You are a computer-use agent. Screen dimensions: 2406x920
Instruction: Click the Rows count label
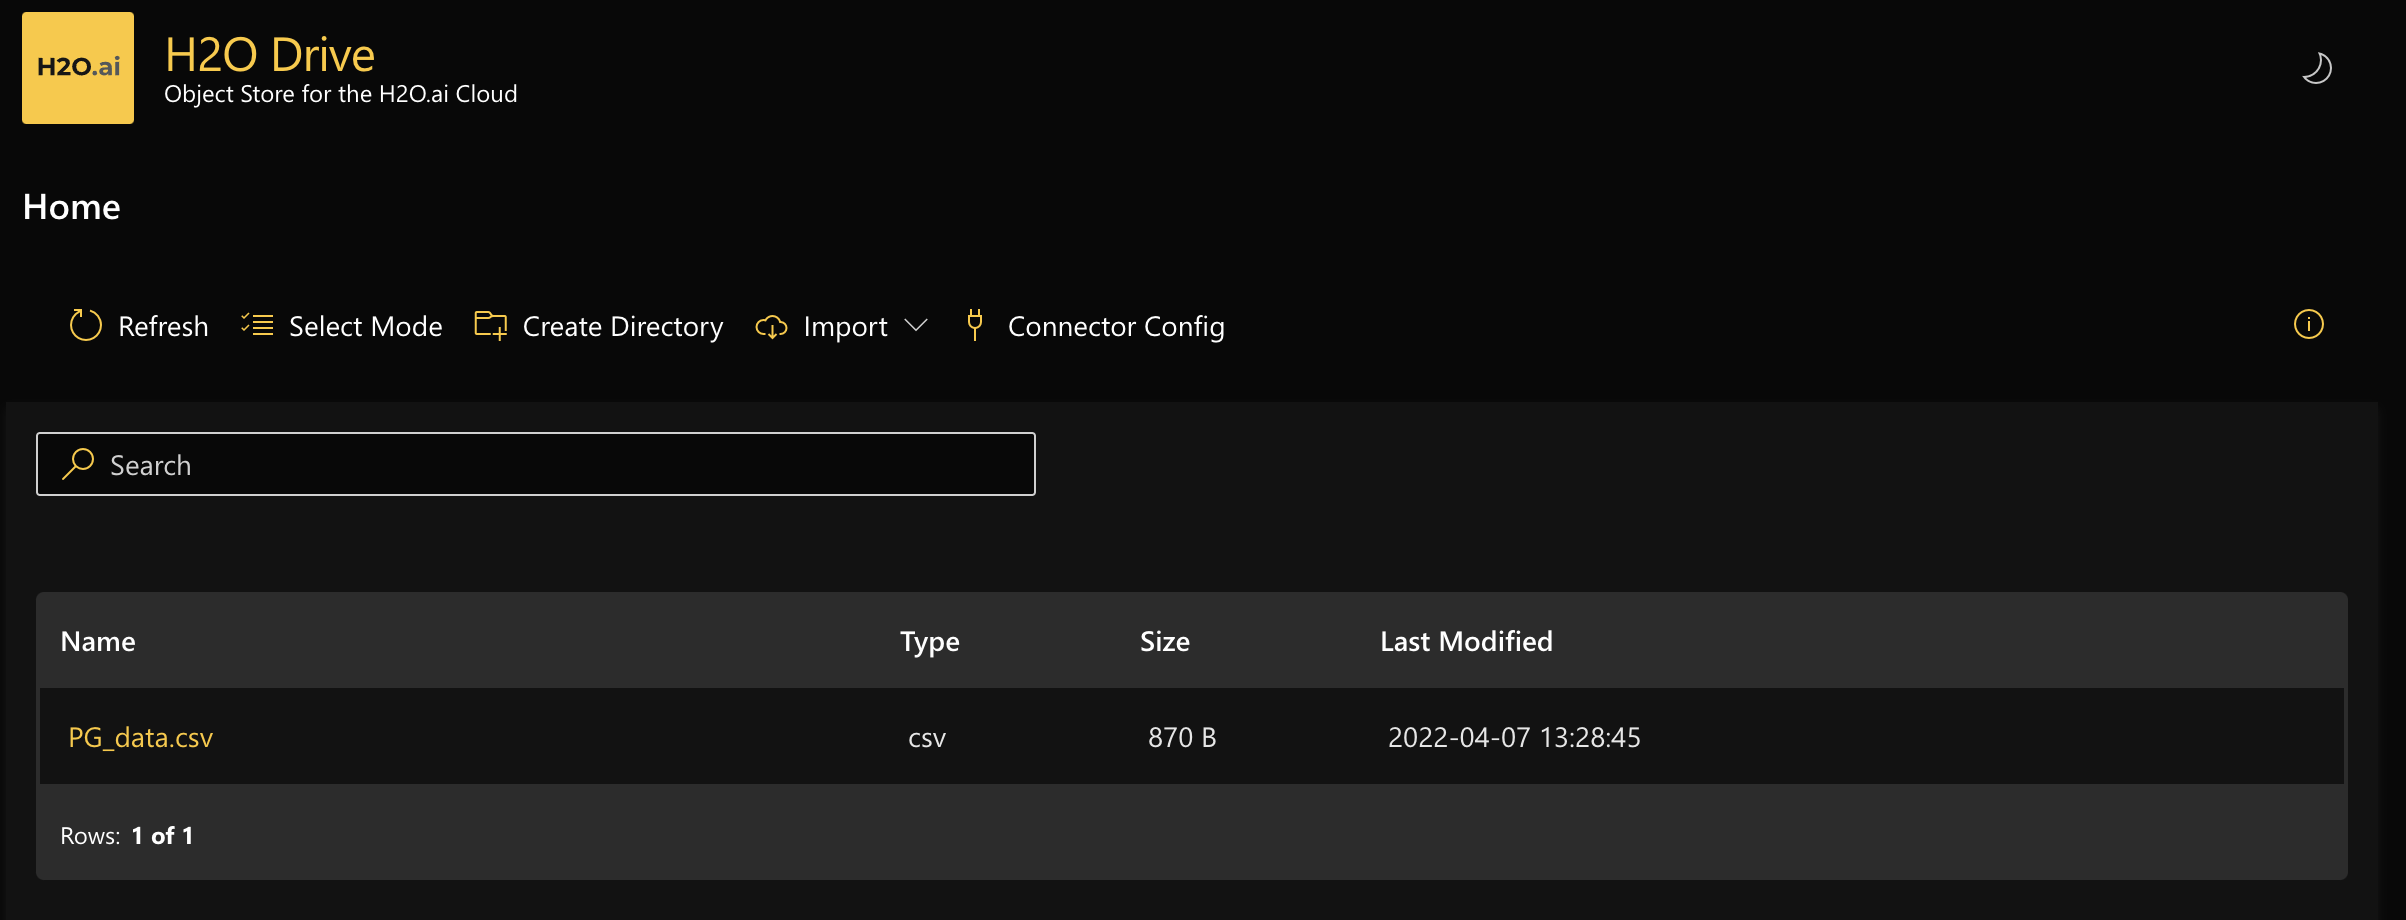pos(126,835)
